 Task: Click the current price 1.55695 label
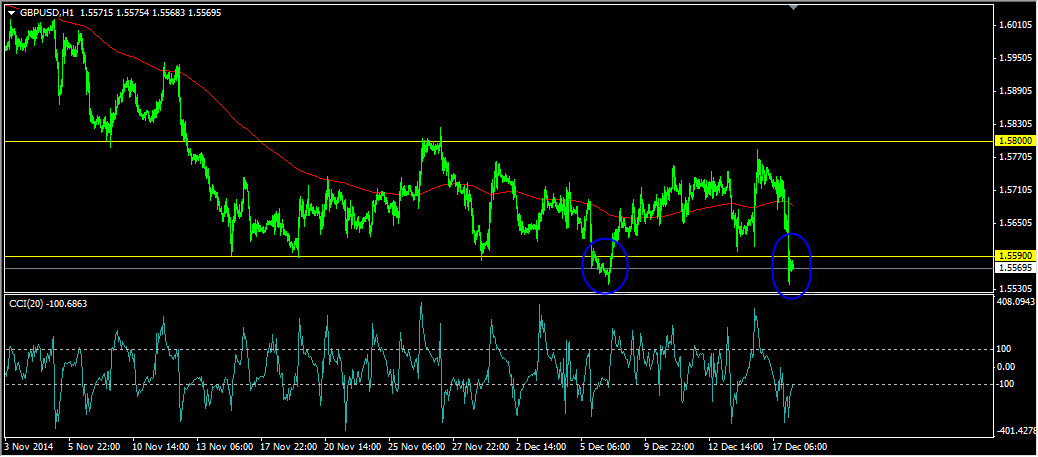[1015, 268]
